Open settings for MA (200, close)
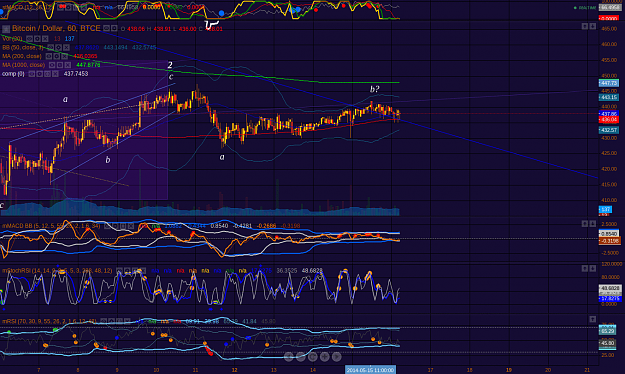 [x=57, y=56]
